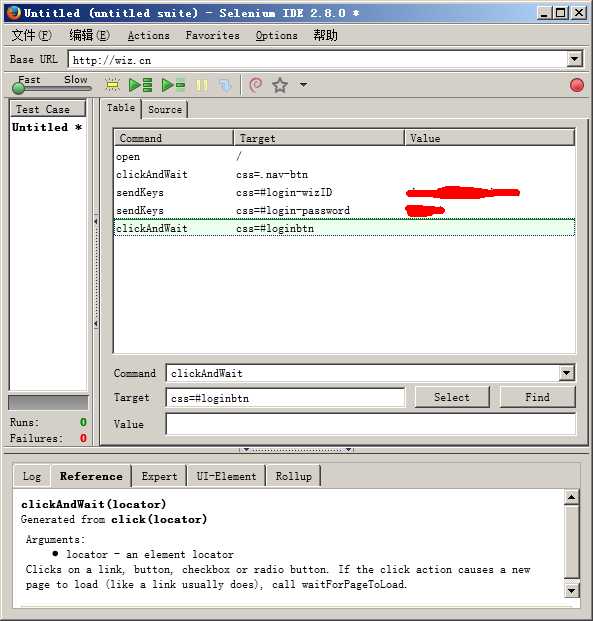
Task: Switch to the Source tab
Action: 165,109
